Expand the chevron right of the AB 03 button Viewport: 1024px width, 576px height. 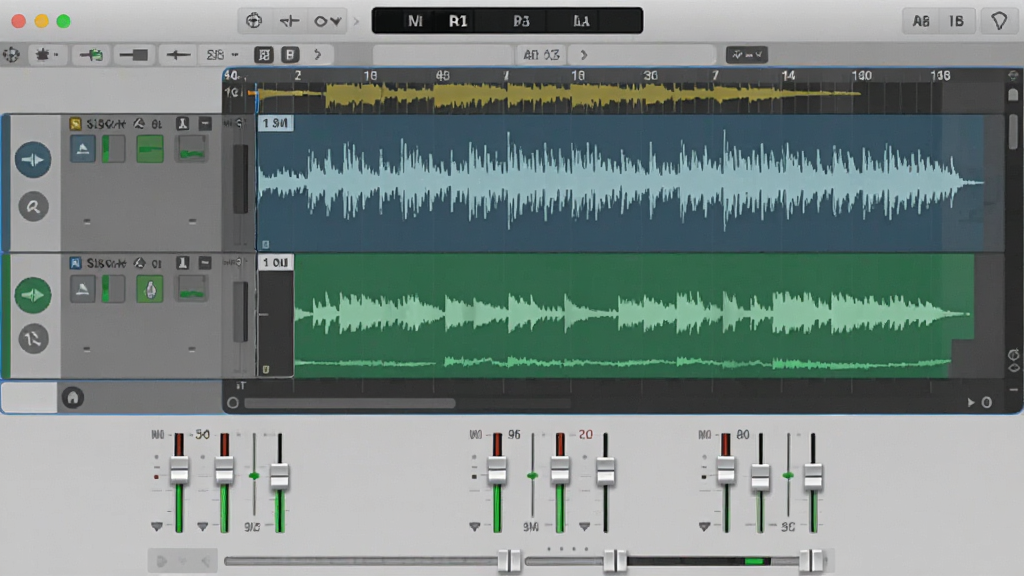tap(584, 55)
